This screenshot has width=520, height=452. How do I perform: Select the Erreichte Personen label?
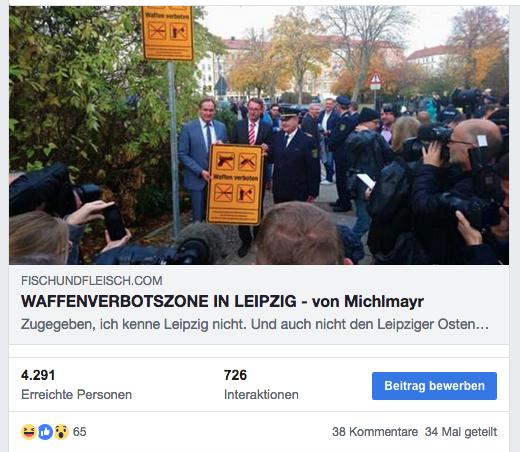[76, 395]
